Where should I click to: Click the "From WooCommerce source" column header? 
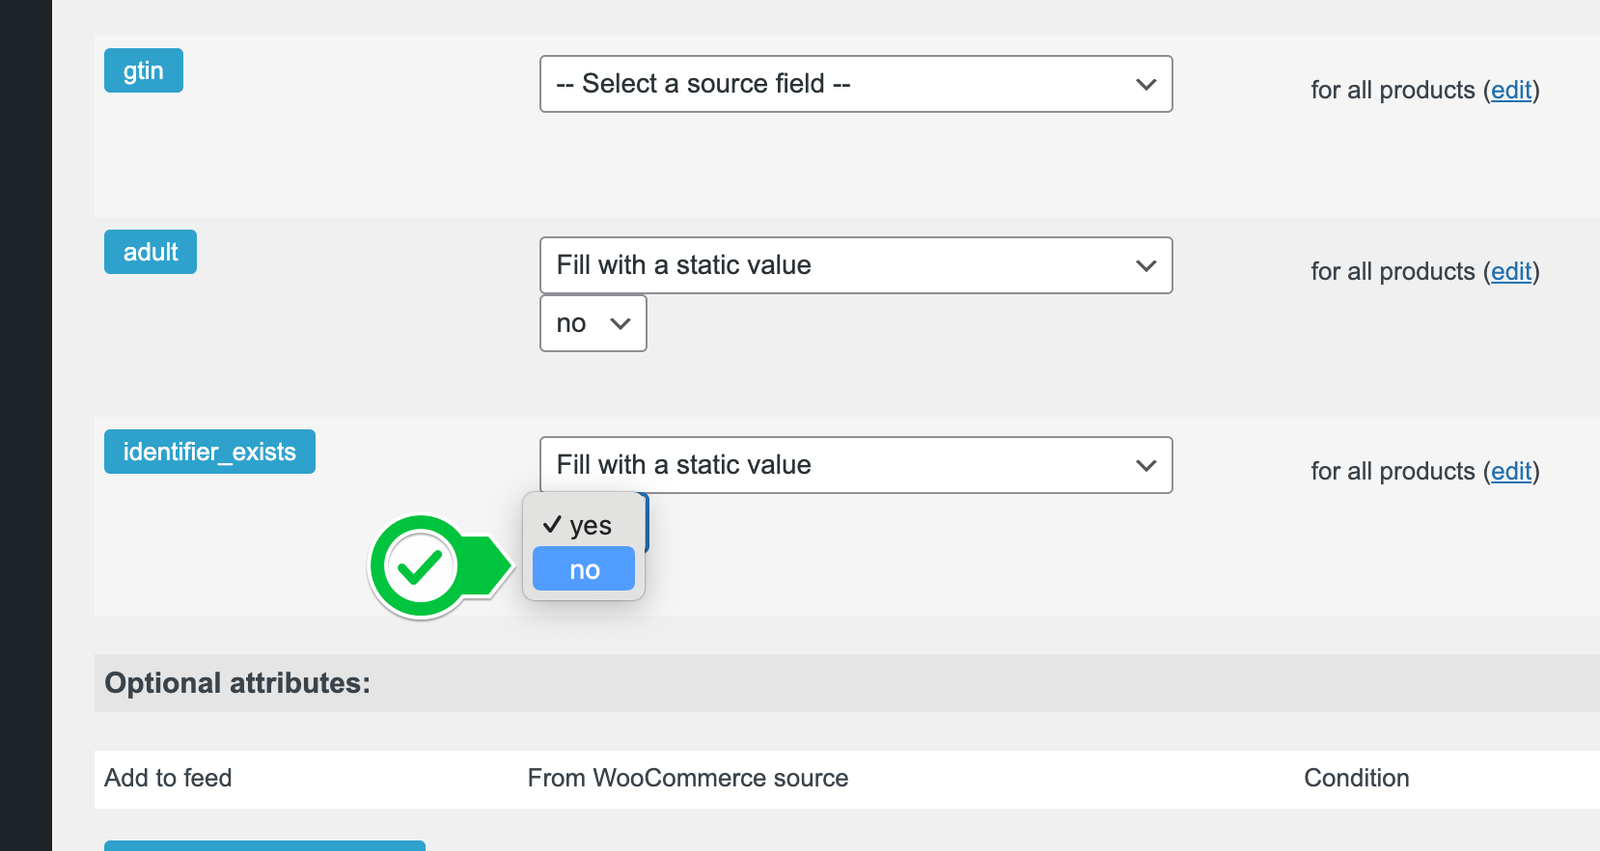(688, 778)
